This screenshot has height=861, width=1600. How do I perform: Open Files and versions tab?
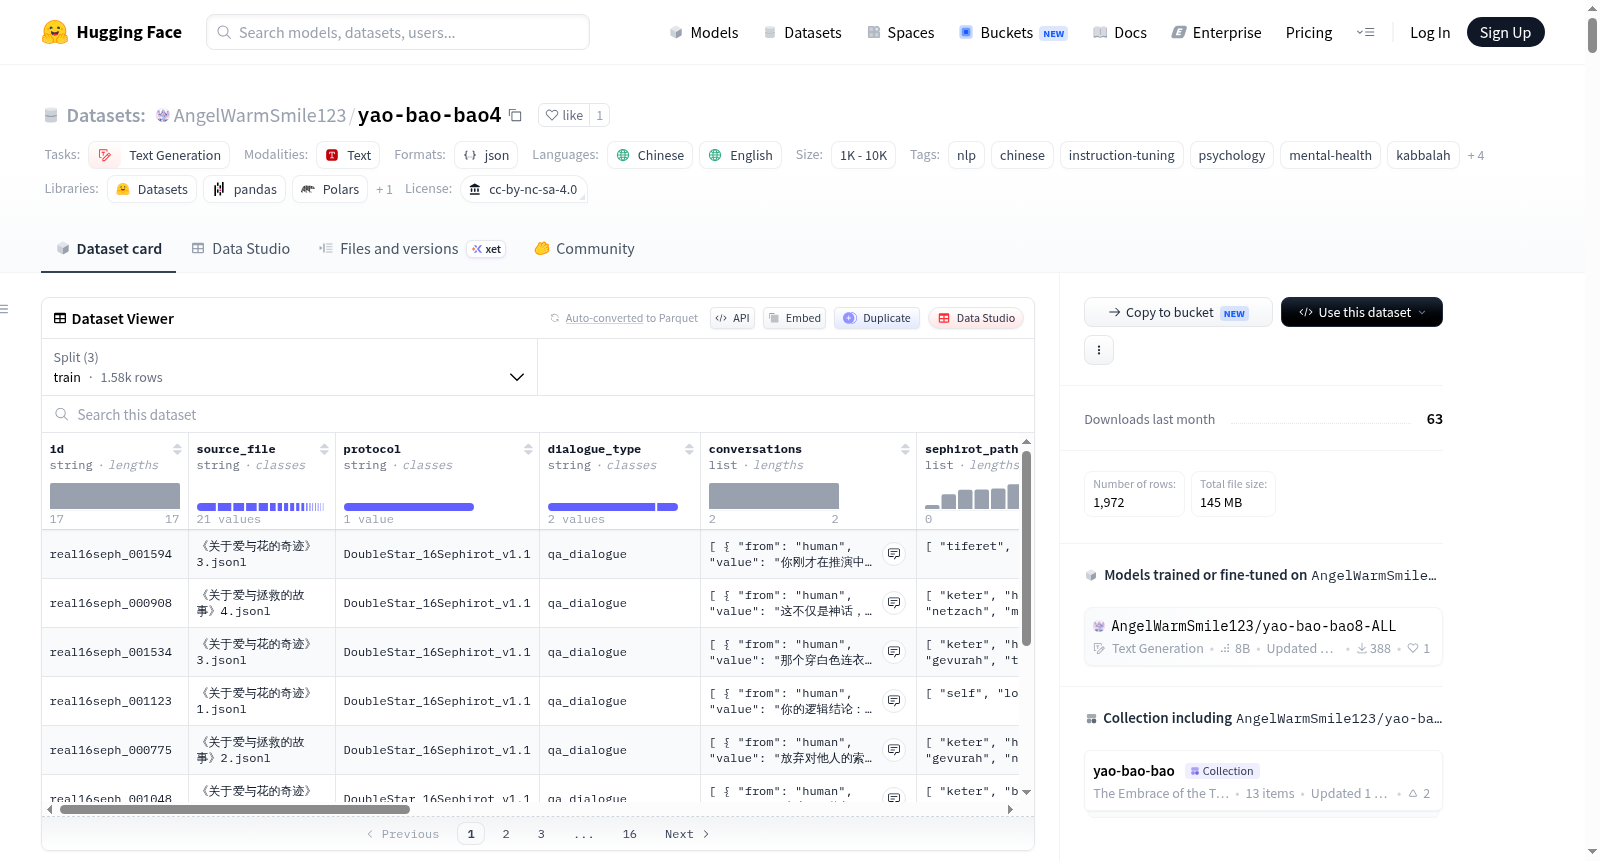[411, 249]
